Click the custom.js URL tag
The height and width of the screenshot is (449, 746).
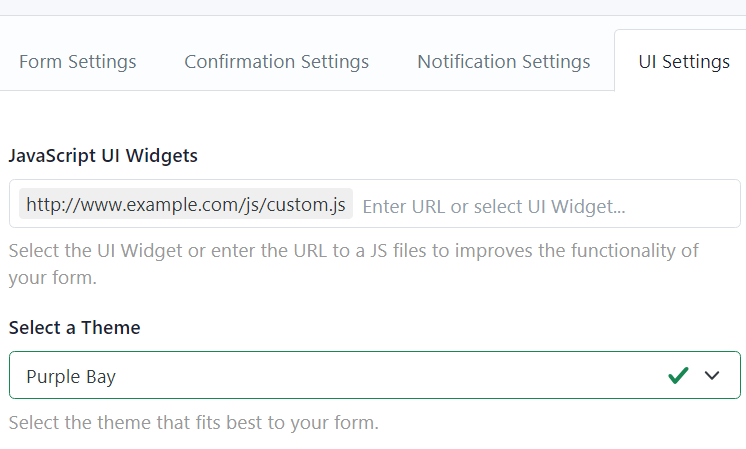pos(186,205)
